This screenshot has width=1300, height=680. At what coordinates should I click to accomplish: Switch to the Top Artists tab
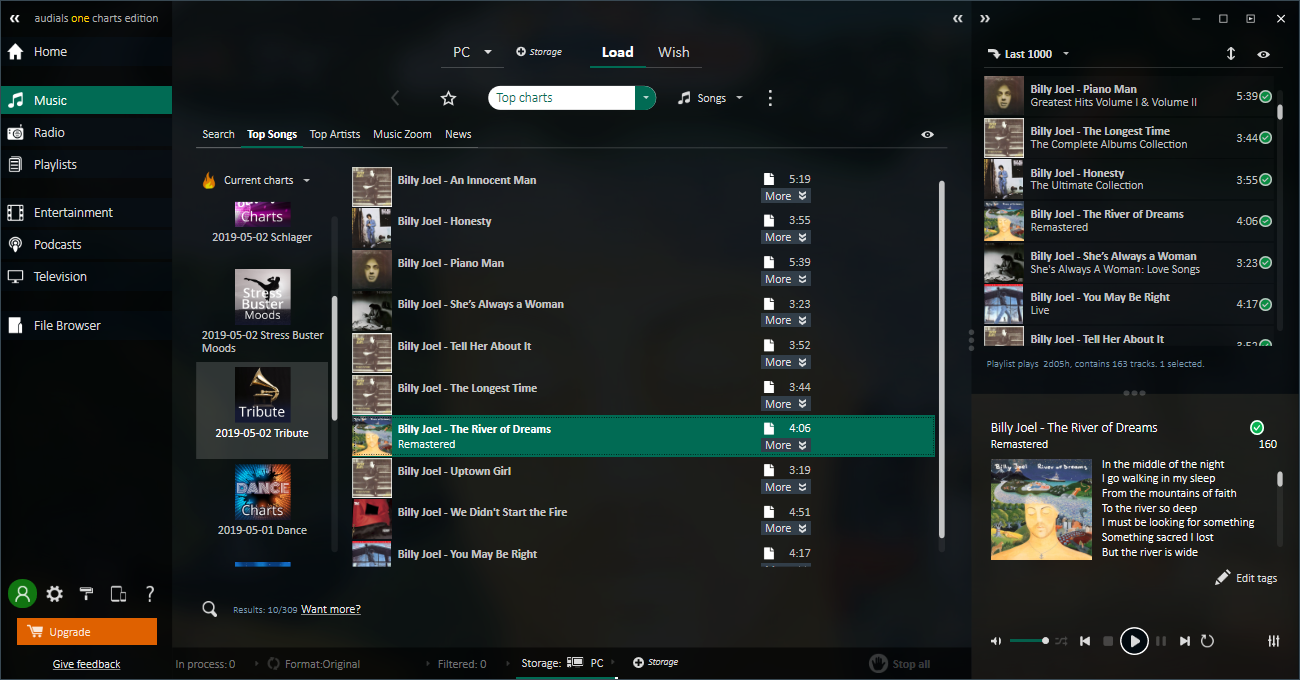[x=335, y=134]
